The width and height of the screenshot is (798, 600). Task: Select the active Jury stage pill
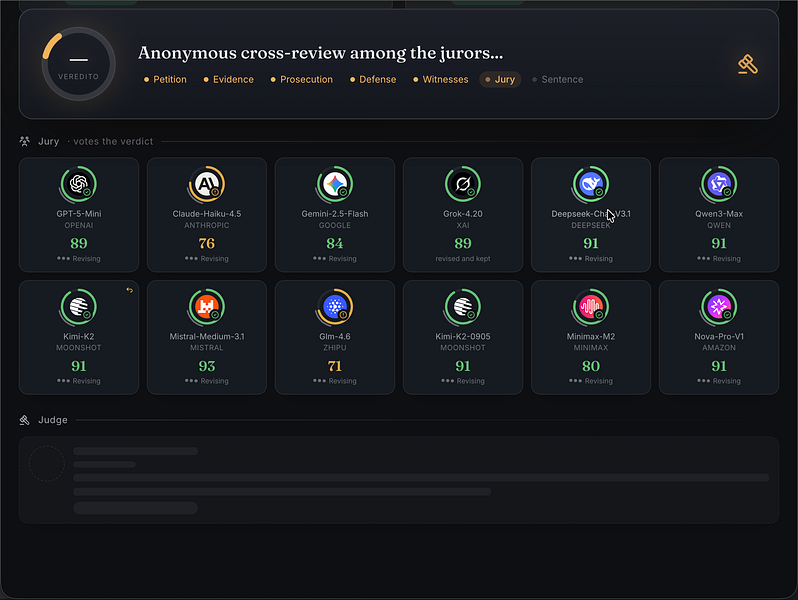pos(500,79)
